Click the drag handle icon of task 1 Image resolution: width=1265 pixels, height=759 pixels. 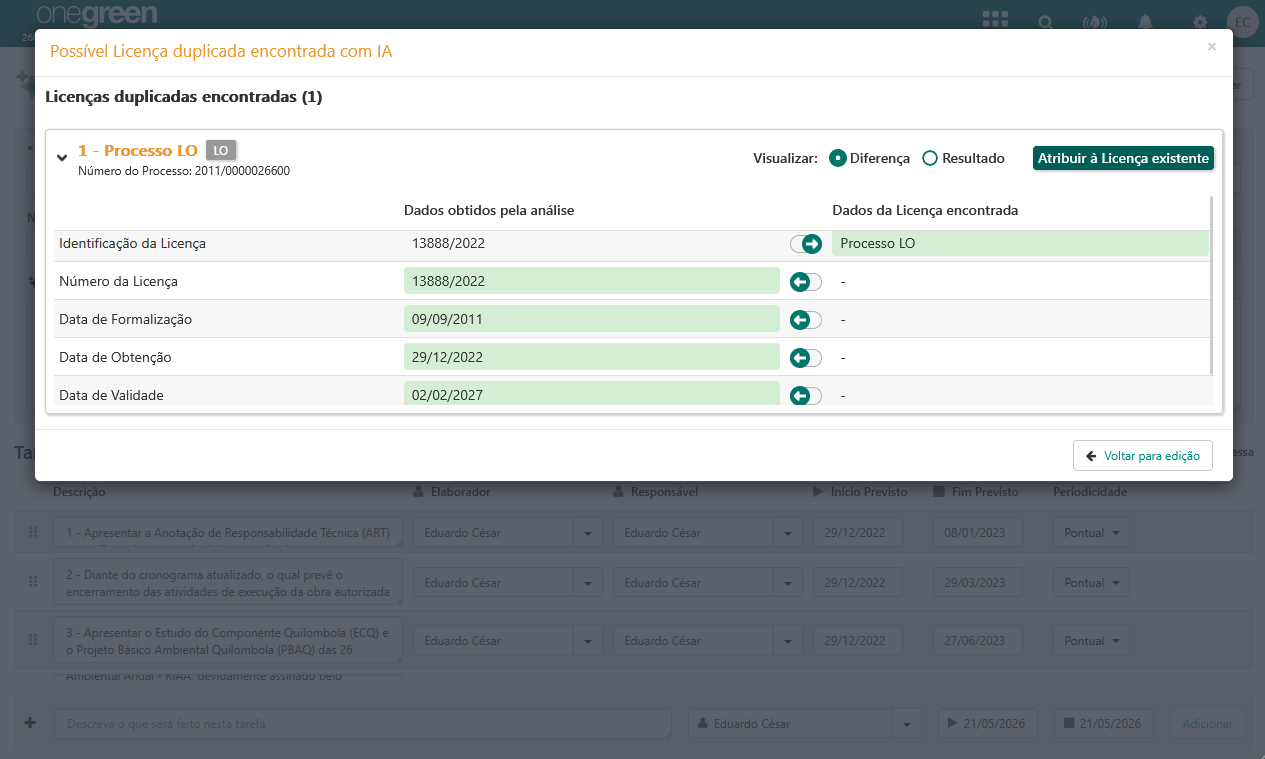(32, 533)
